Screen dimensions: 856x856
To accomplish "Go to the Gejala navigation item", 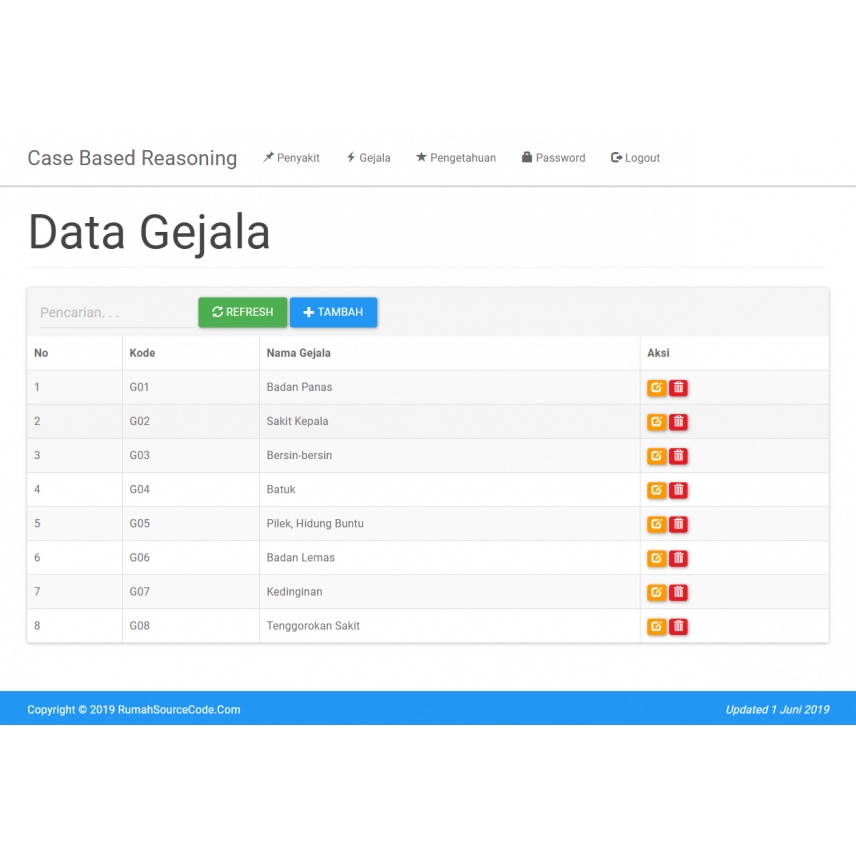I will (368, 158).
